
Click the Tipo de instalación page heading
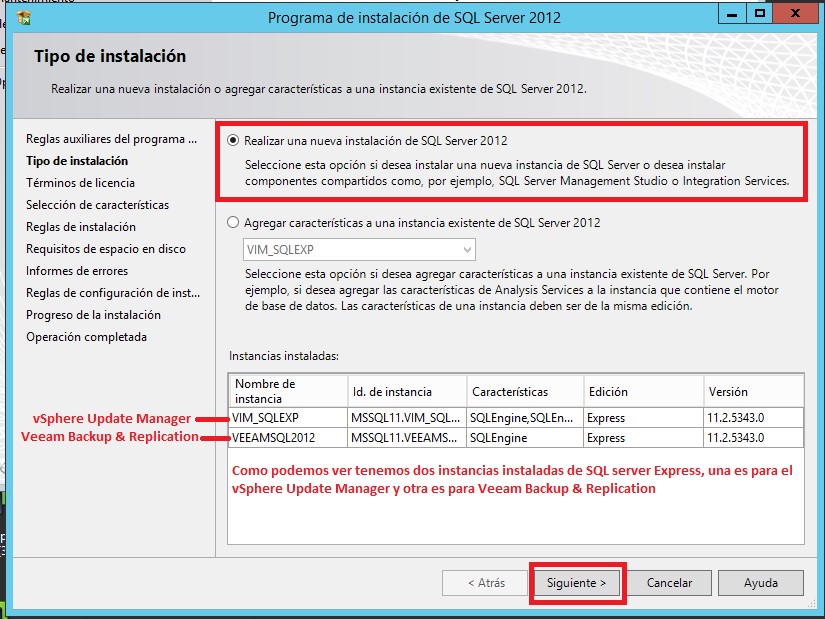110,56
